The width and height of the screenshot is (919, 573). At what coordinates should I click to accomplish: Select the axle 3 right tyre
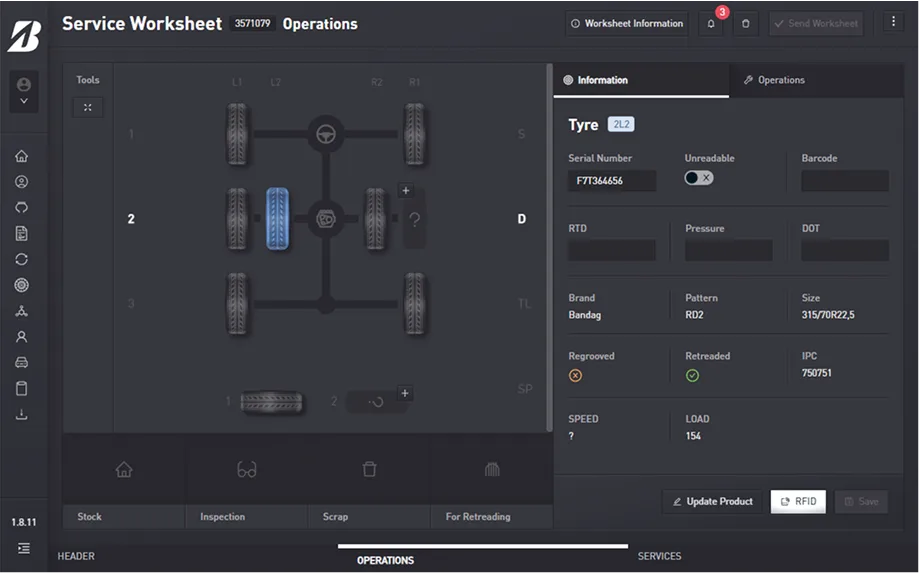414,303
